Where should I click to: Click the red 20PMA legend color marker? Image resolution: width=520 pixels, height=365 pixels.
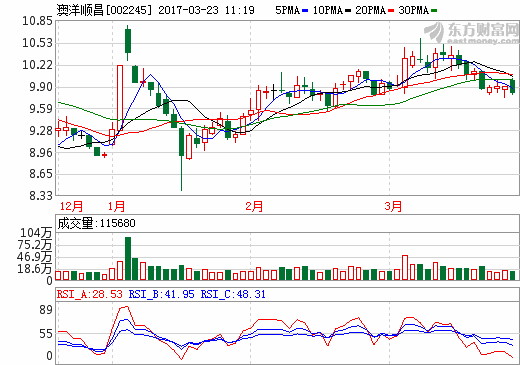(391, 11)
